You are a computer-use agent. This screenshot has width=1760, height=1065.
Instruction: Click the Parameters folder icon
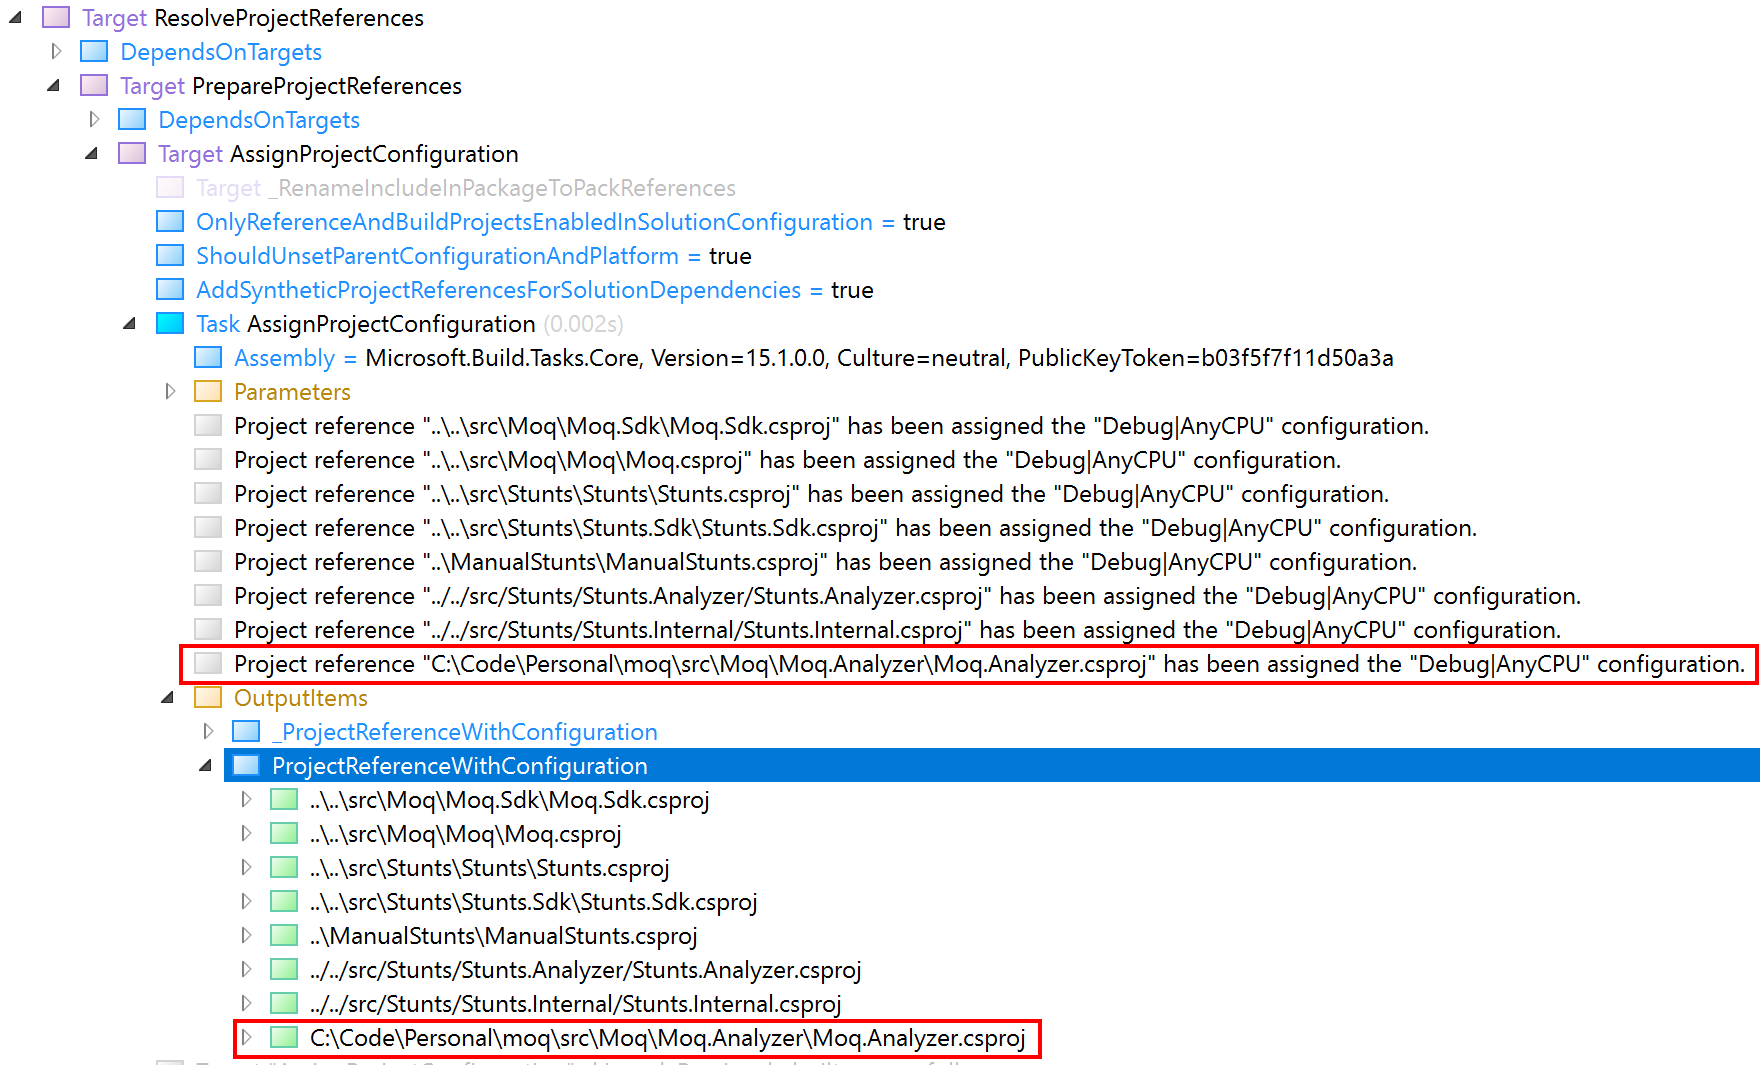208,391
